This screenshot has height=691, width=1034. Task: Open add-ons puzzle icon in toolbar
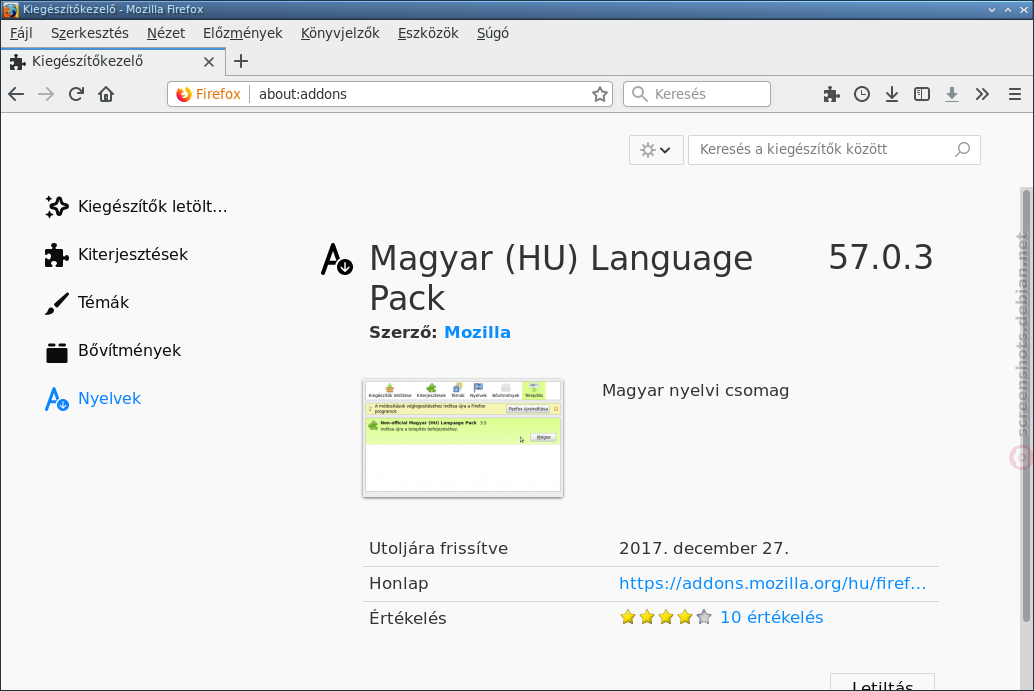832,94
